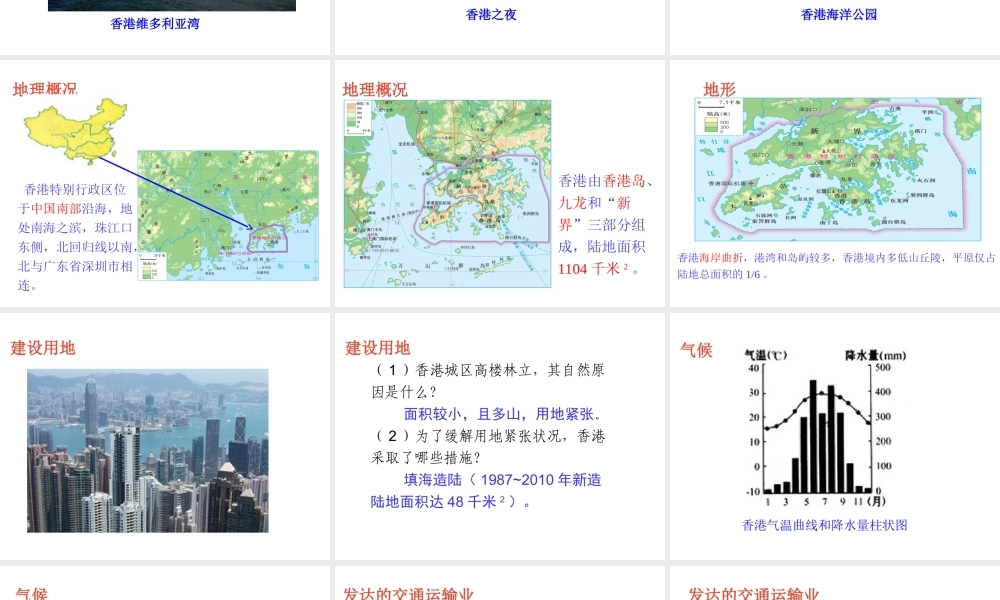Image resolution: width=1000 pixels, height=600 pixels.
Task: Click the chart caption 香港气温曲线和降水量柱状图
Action: pyautogui.click(x=825, y=525)
